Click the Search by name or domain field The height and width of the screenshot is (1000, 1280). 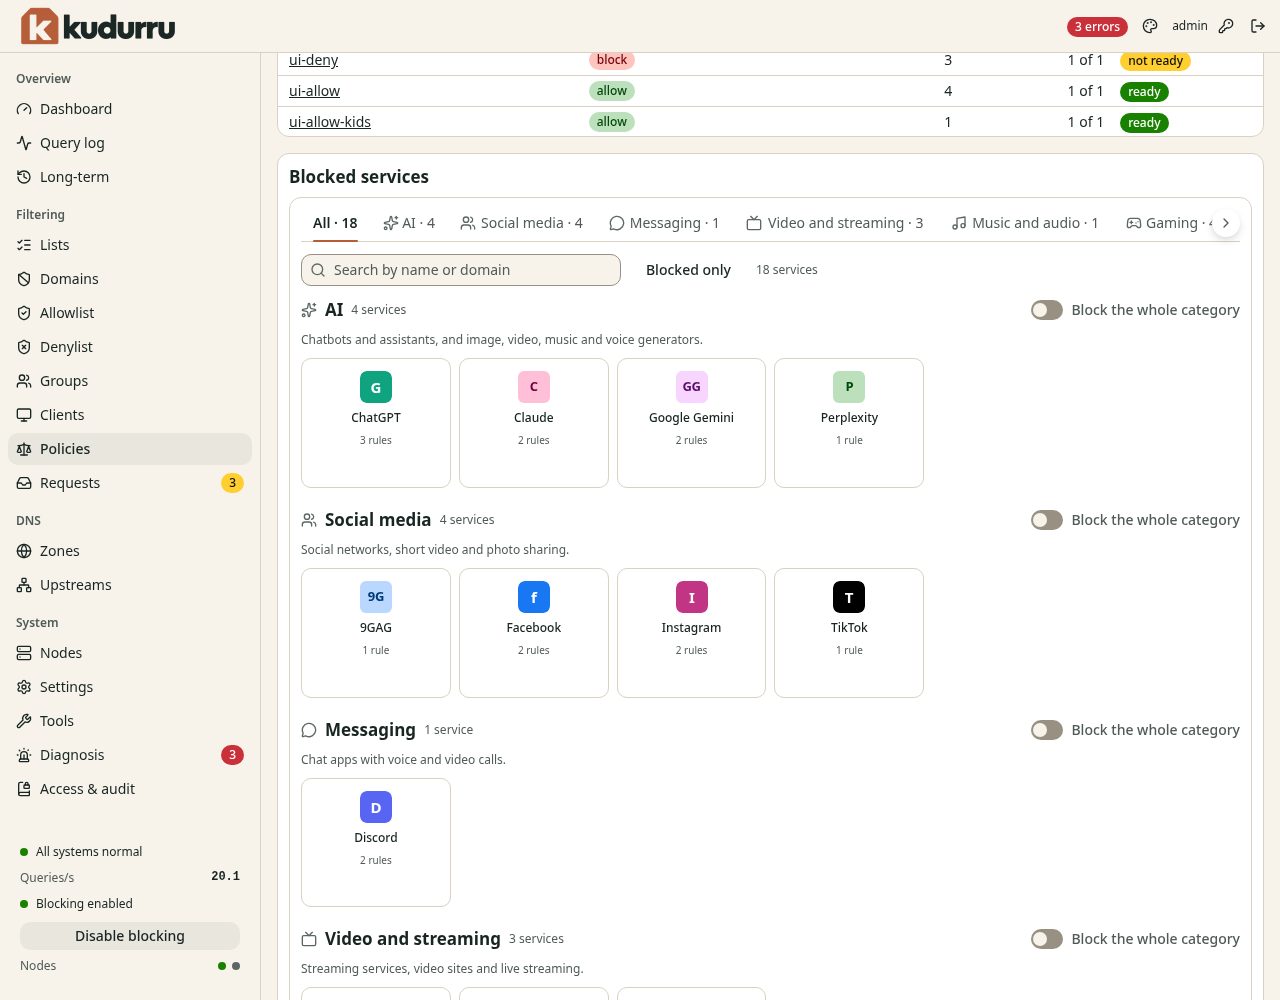pyautogui.click(x=461, y=270)
